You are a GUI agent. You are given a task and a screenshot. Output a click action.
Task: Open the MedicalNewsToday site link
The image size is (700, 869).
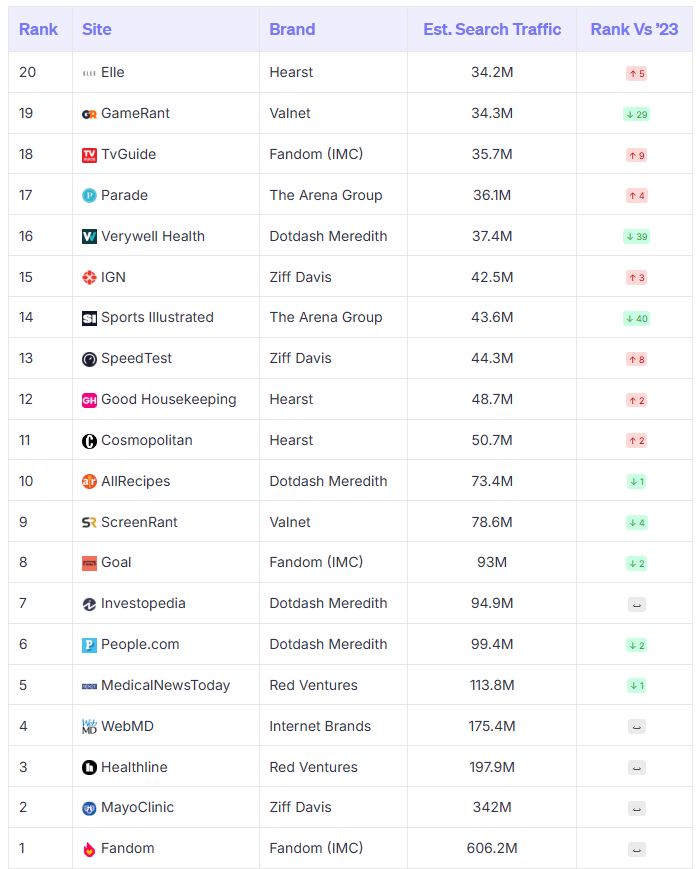[x=165, y=686]
